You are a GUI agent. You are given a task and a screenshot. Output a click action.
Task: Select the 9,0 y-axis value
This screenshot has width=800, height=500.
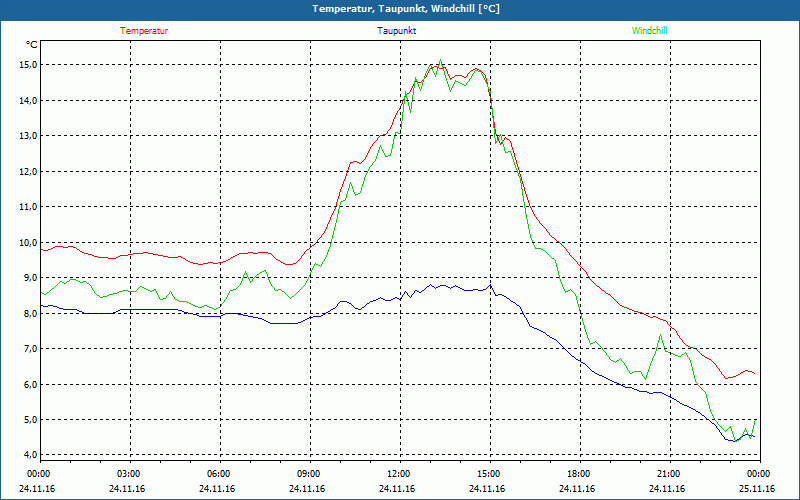[31, 278]
